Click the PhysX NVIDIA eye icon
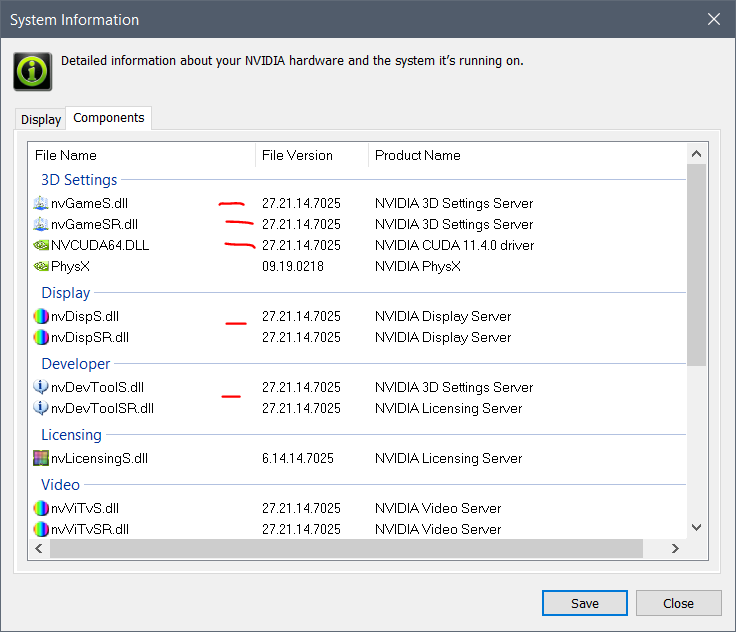Image resolution: width=736 pixels, height=632 pixels. tap(41, 266)
